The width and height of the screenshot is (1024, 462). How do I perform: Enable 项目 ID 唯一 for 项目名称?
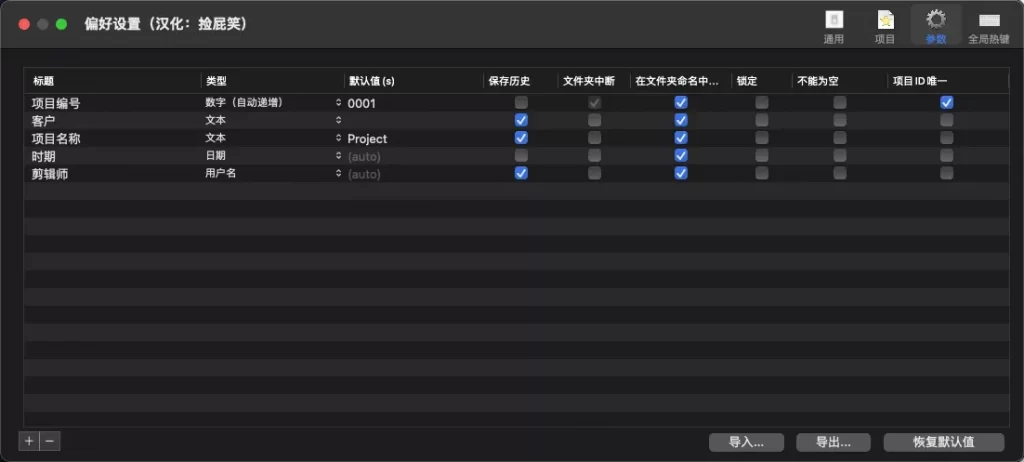pos(947,138)
